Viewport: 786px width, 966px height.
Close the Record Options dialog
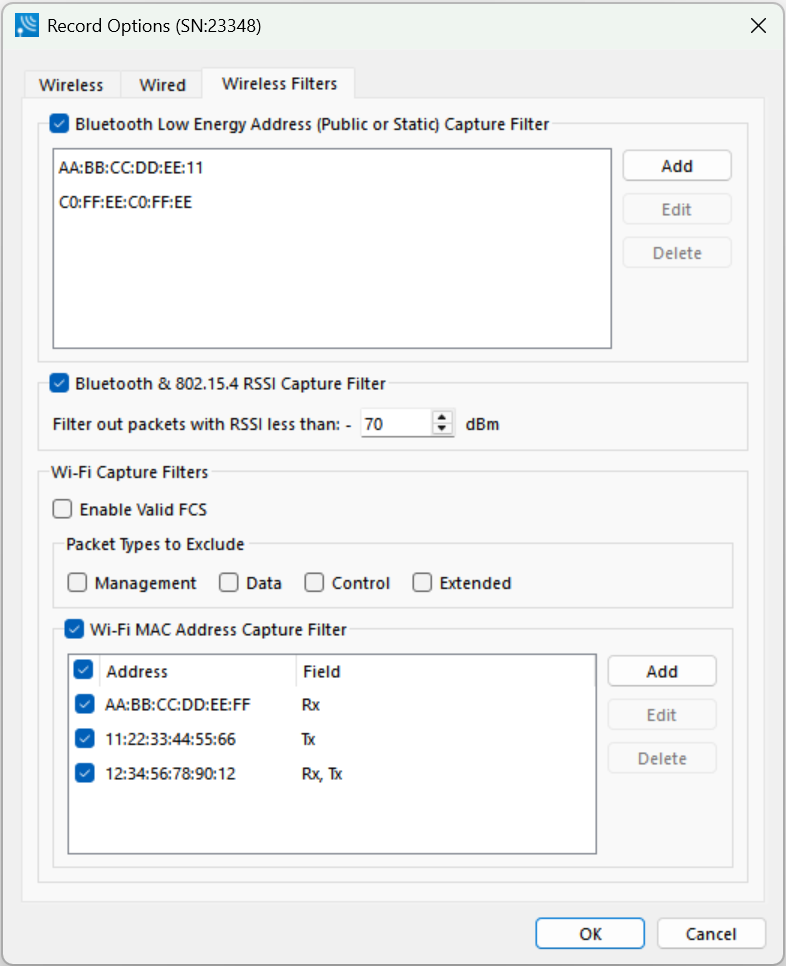(758, 26)
